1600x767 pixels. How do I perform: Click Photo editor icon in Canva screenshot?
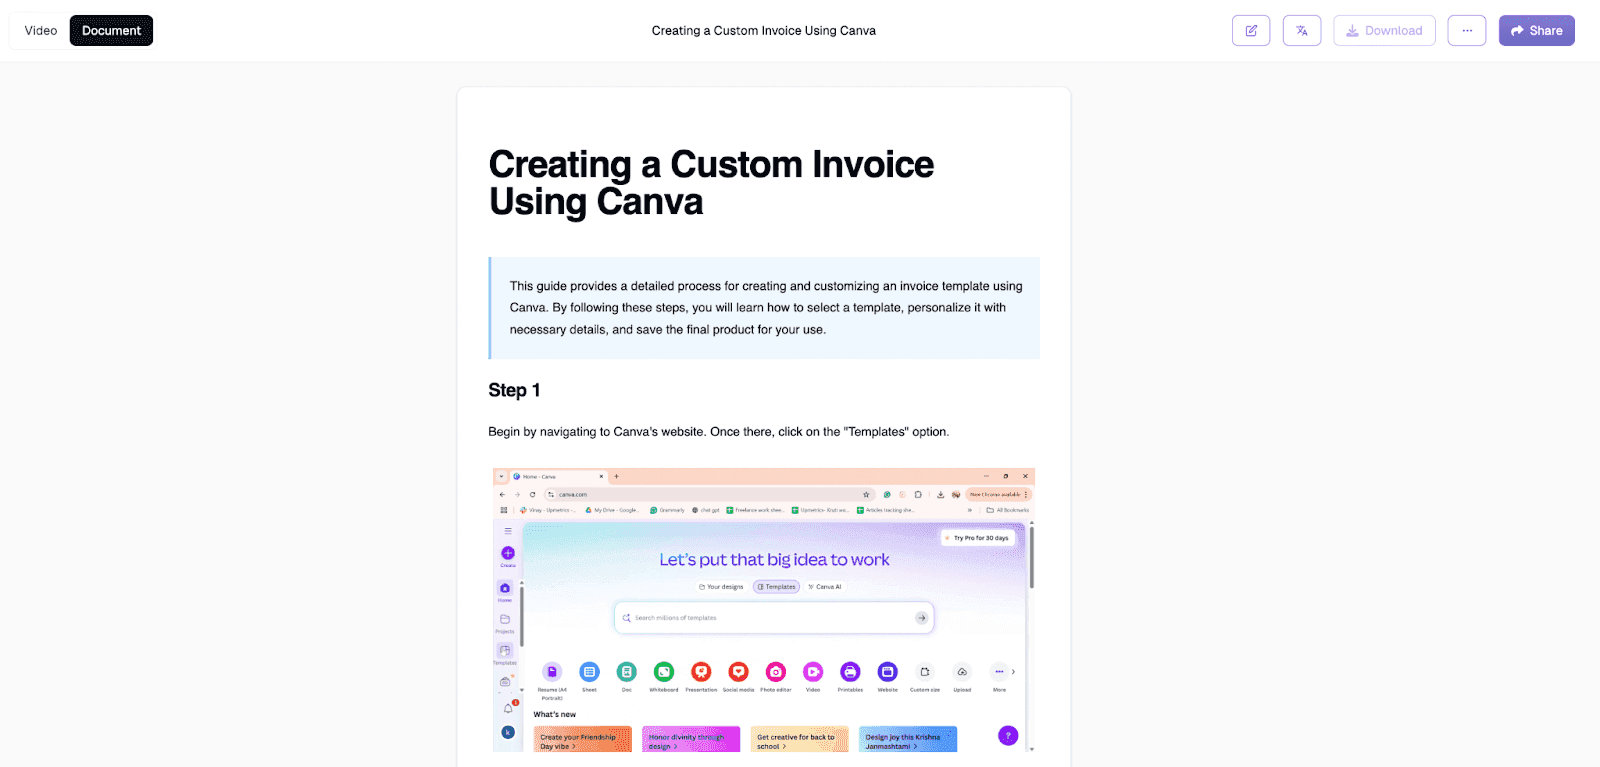[776, 672]
